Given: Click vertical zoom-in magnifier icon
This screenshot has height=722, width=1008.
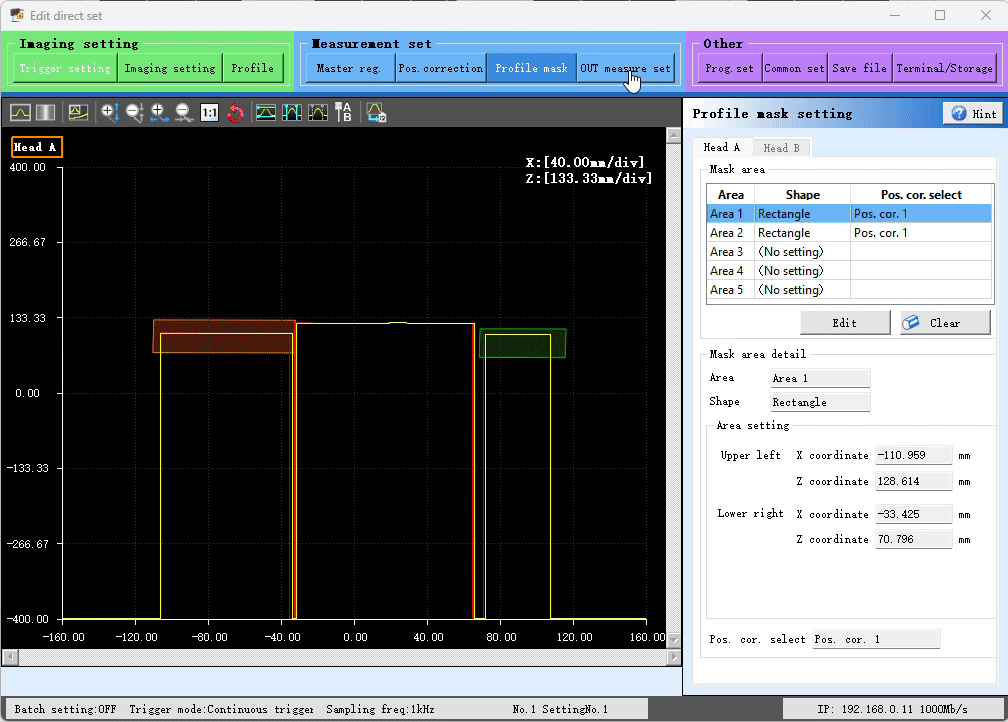Looking at the screenshot, I should (x=110, y=113).
